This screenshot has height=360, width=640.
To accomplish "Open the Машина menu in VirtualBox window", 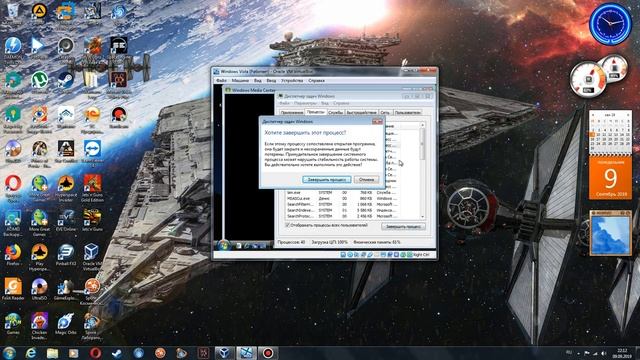I will tap(240, 81).
